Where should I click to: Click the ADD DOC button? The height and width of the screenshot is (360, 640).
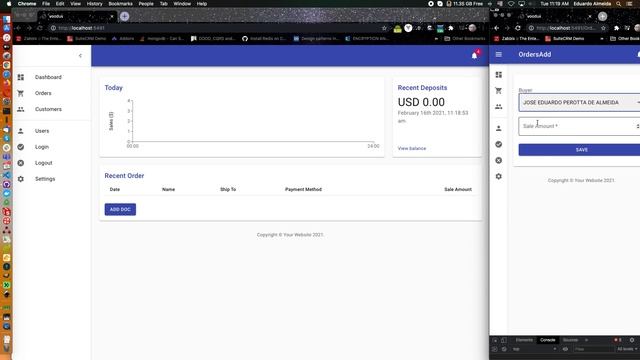120,209
